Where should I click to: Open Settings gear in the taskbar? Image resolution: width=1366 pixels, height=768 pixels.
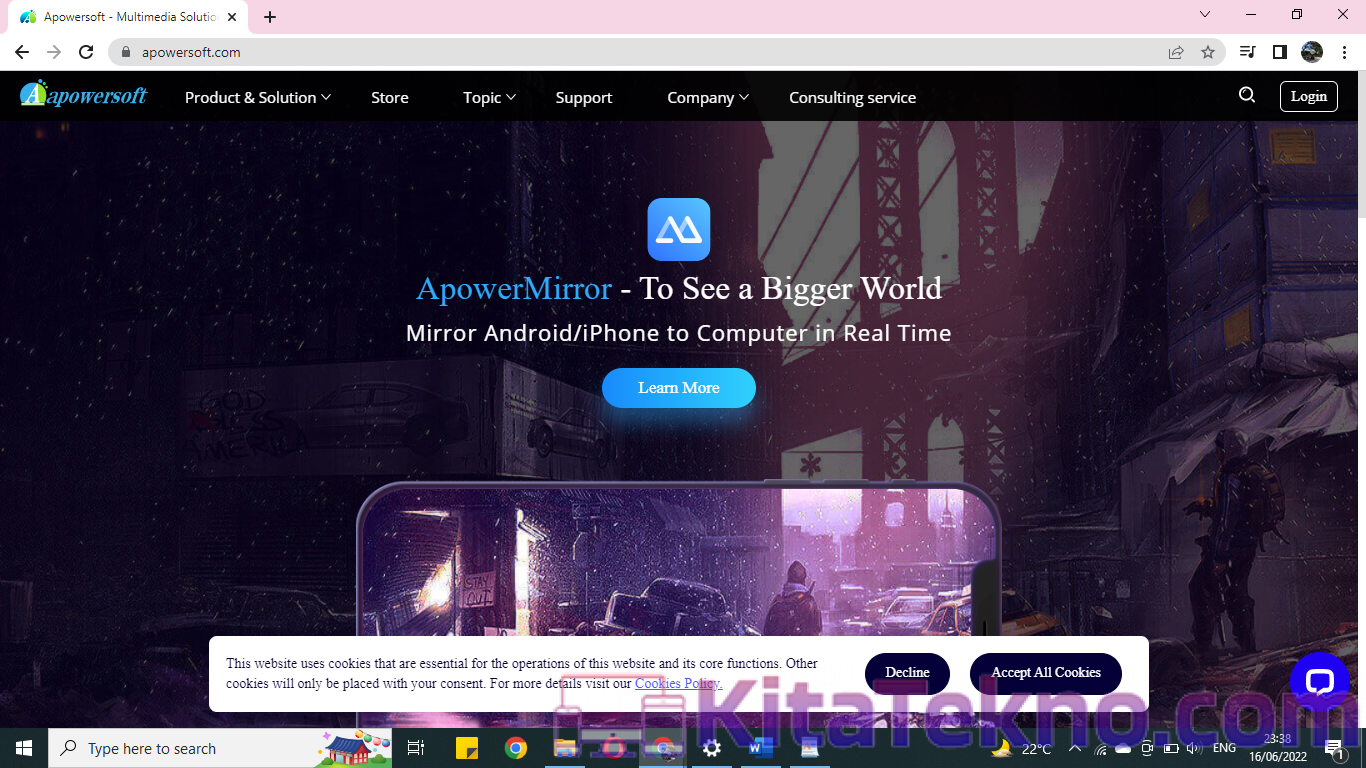pyautogui.click(x=711, y=748)
